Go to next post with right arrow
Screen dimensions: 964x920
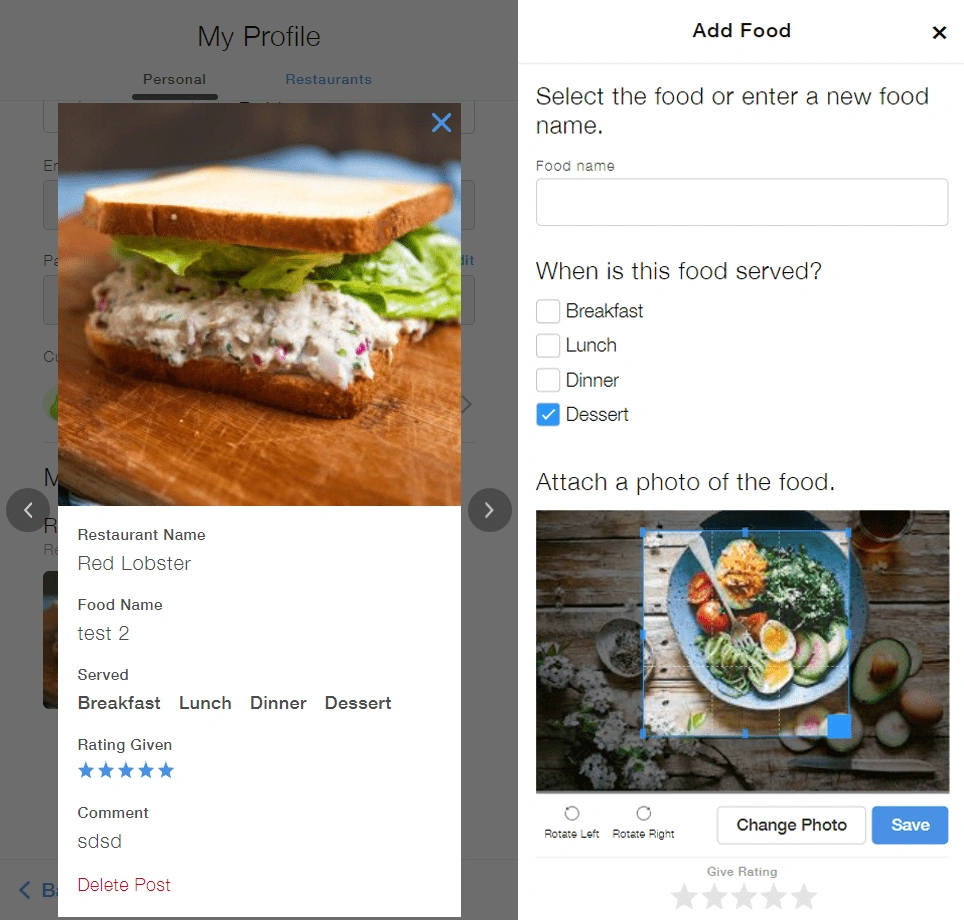(x=489, y=510)
